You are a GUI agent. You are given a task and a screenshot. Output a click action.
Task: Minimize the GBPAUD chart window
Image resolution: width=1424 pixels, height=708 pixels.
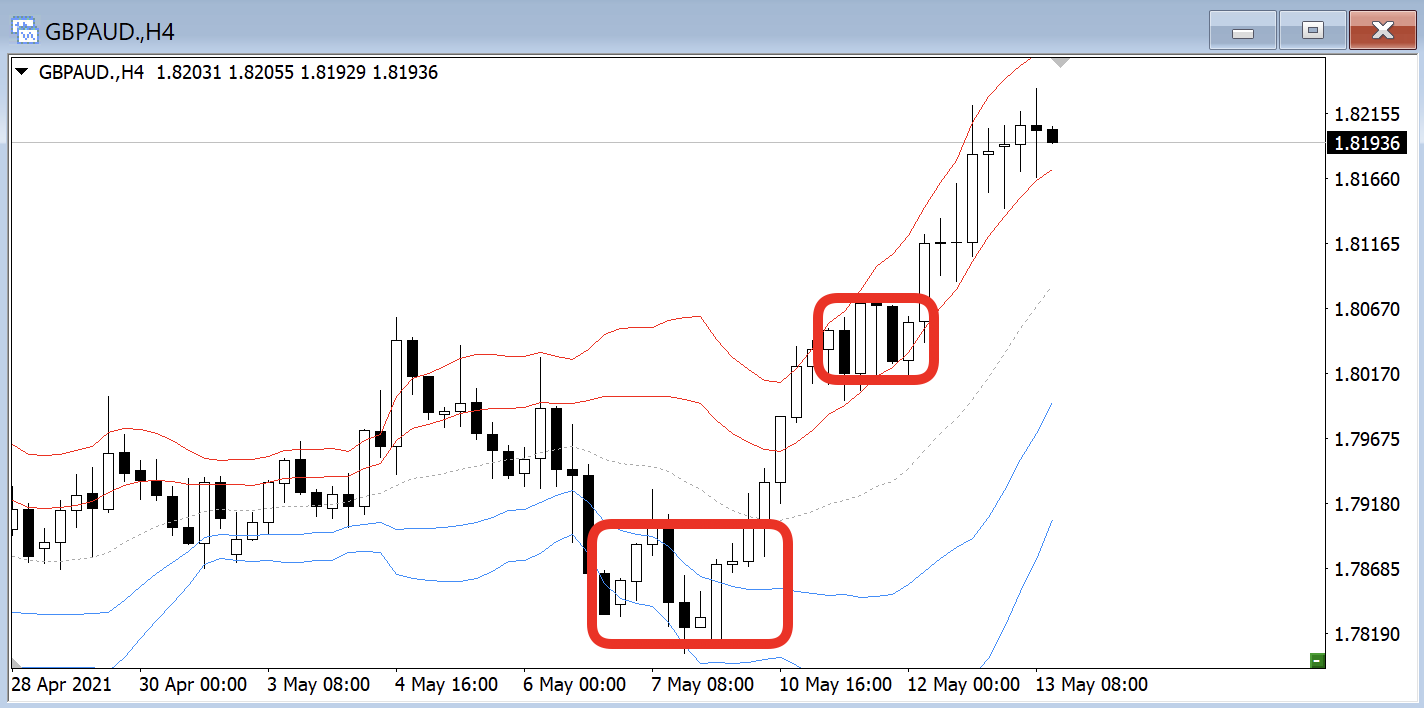1243,31
